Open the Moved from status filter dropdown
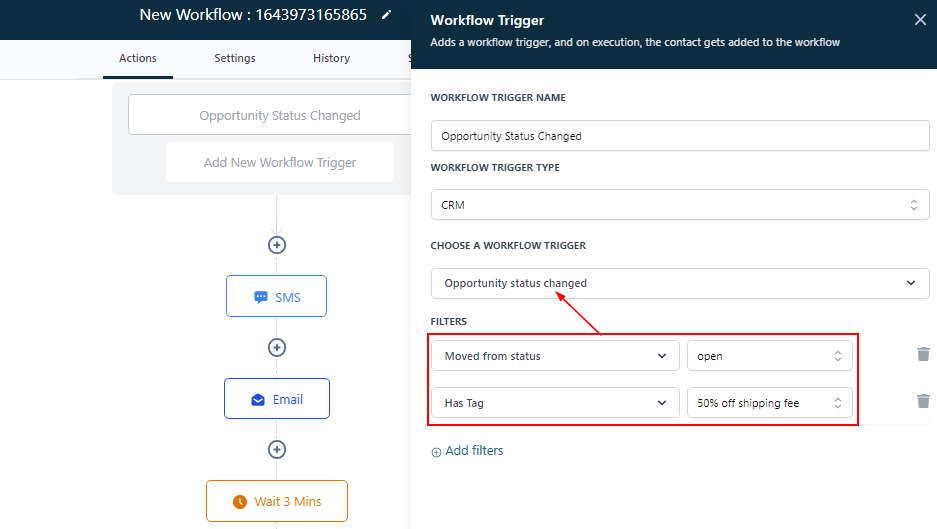Image resolution: width=937 pixels, height=529 pixels. coord(555,355)
